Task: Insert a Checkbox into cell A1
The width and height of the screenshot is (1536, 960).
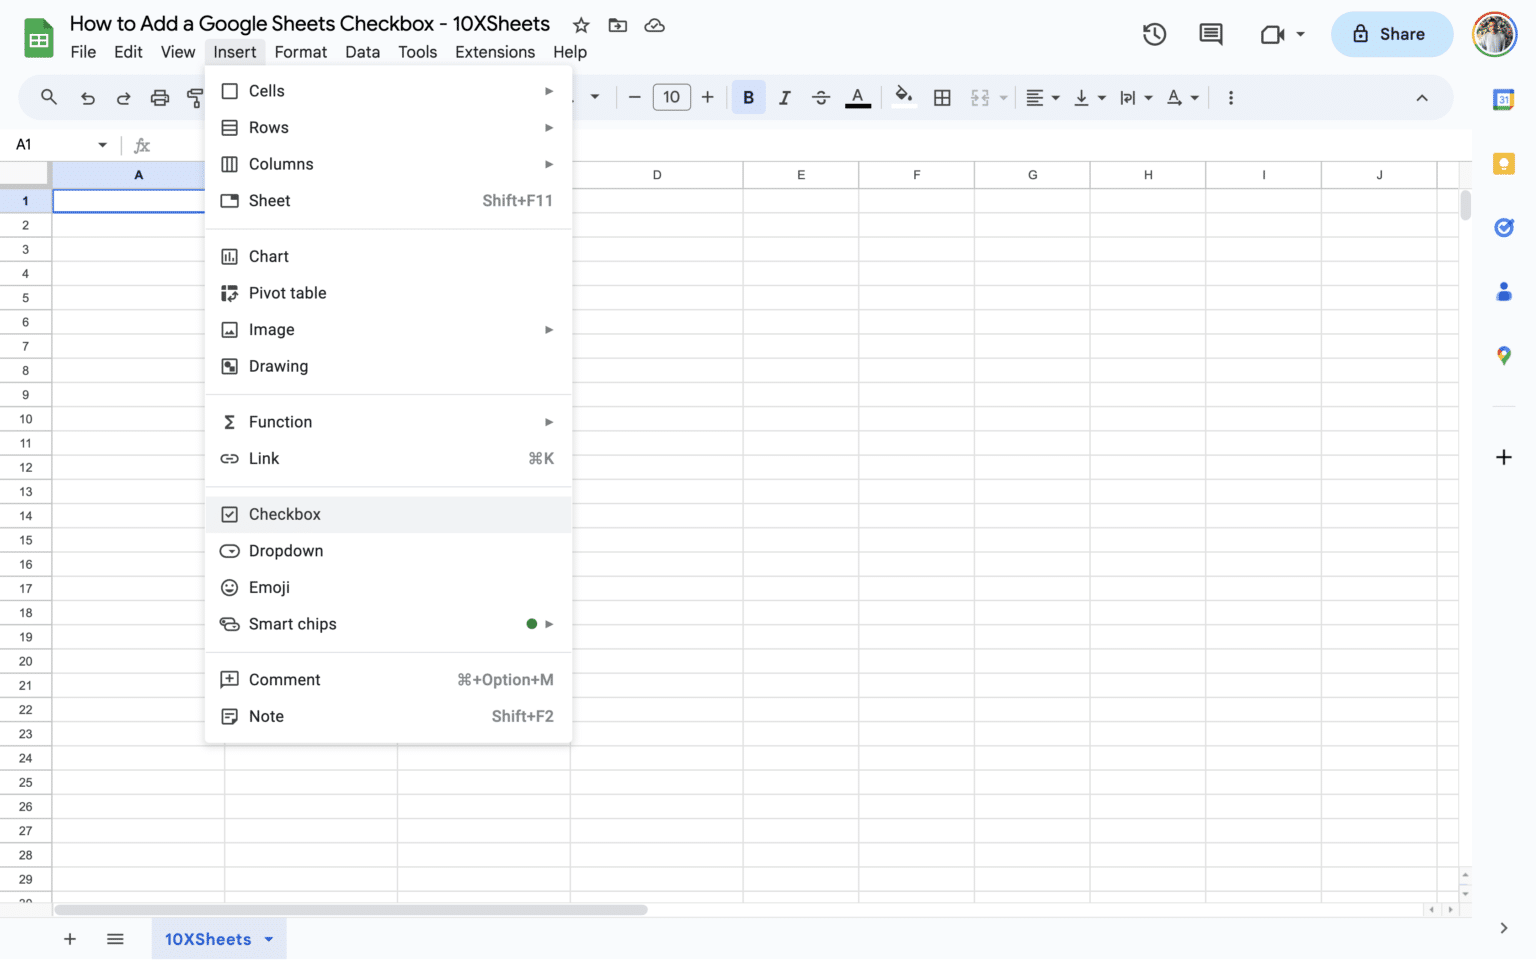Action: click(285, 514)
